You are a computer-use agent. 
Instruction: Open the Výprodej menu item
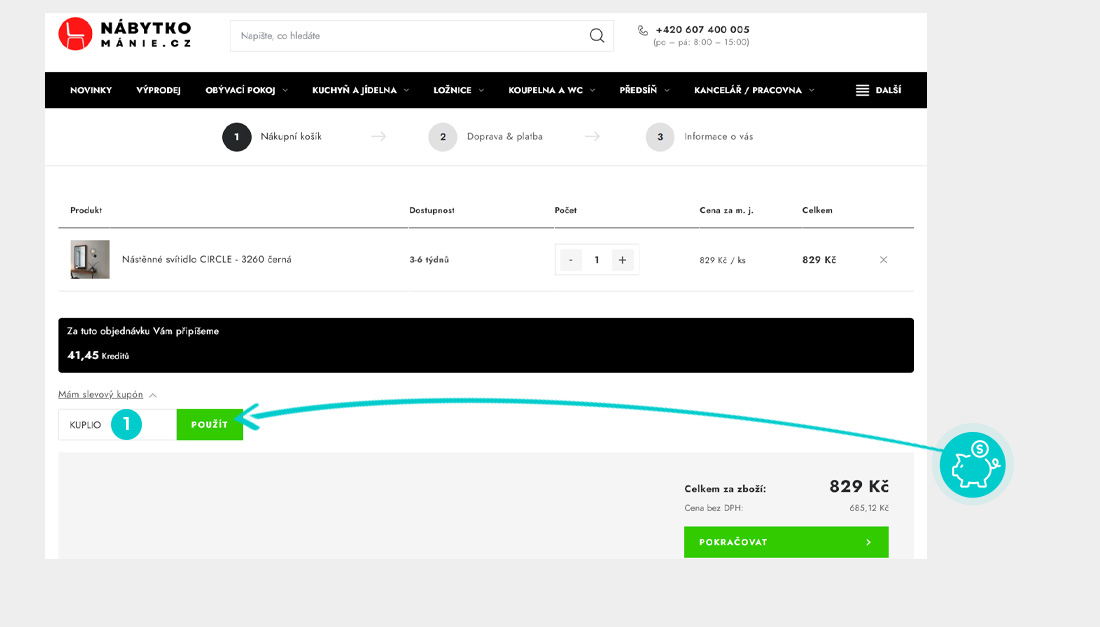pyautogui.click(x=158, y=90)
